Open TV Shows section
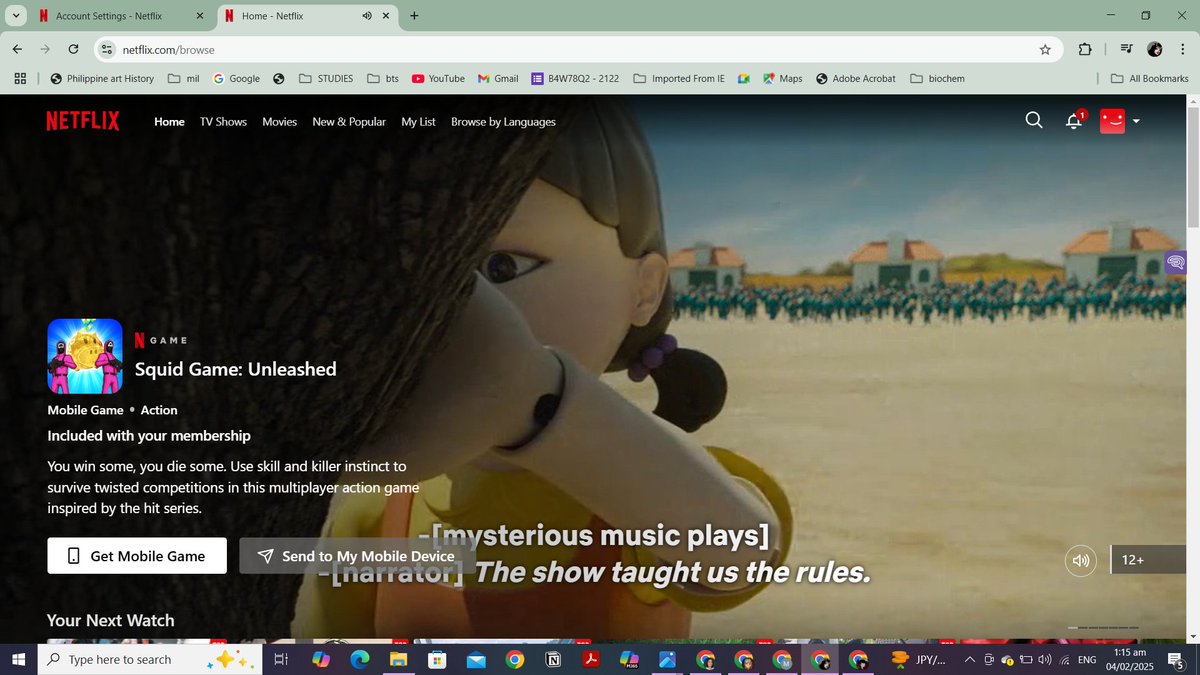This screenshot has width=1200, height=675. click(x=223, y=122)
